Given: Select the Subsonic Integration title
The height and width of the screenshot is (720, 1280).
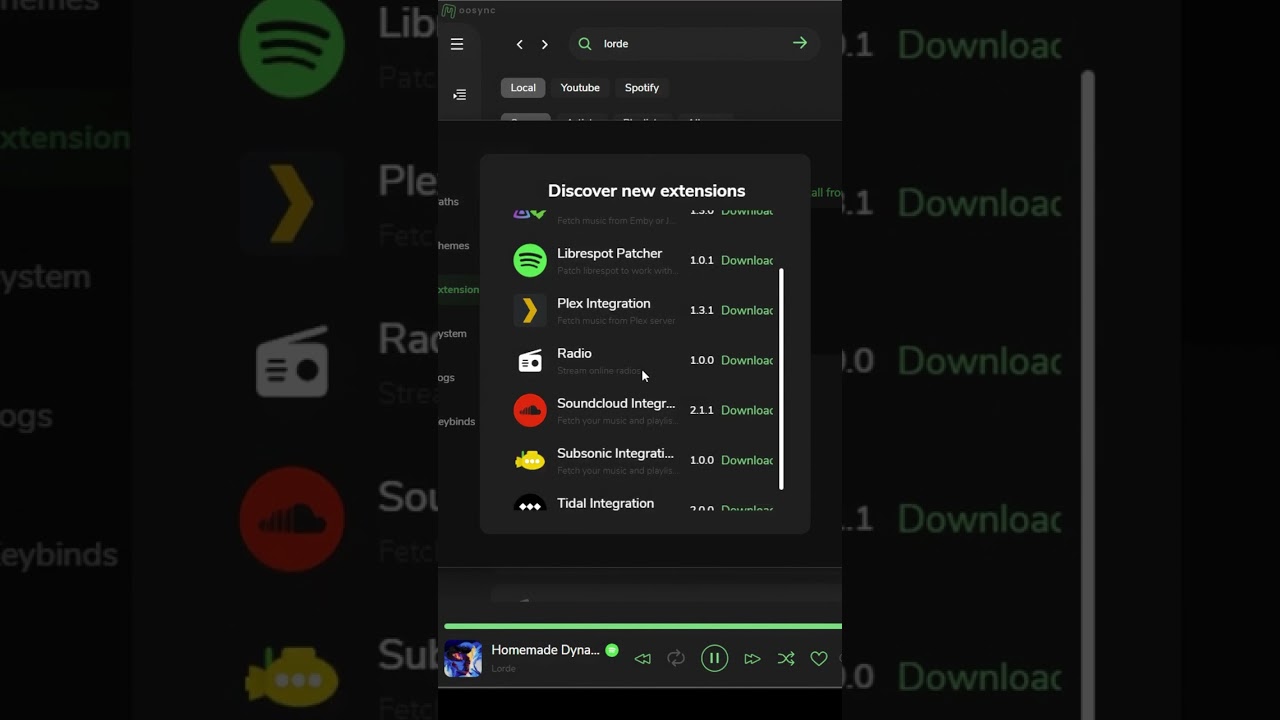Looking at the screenshot, I should (x=615, y=454).
